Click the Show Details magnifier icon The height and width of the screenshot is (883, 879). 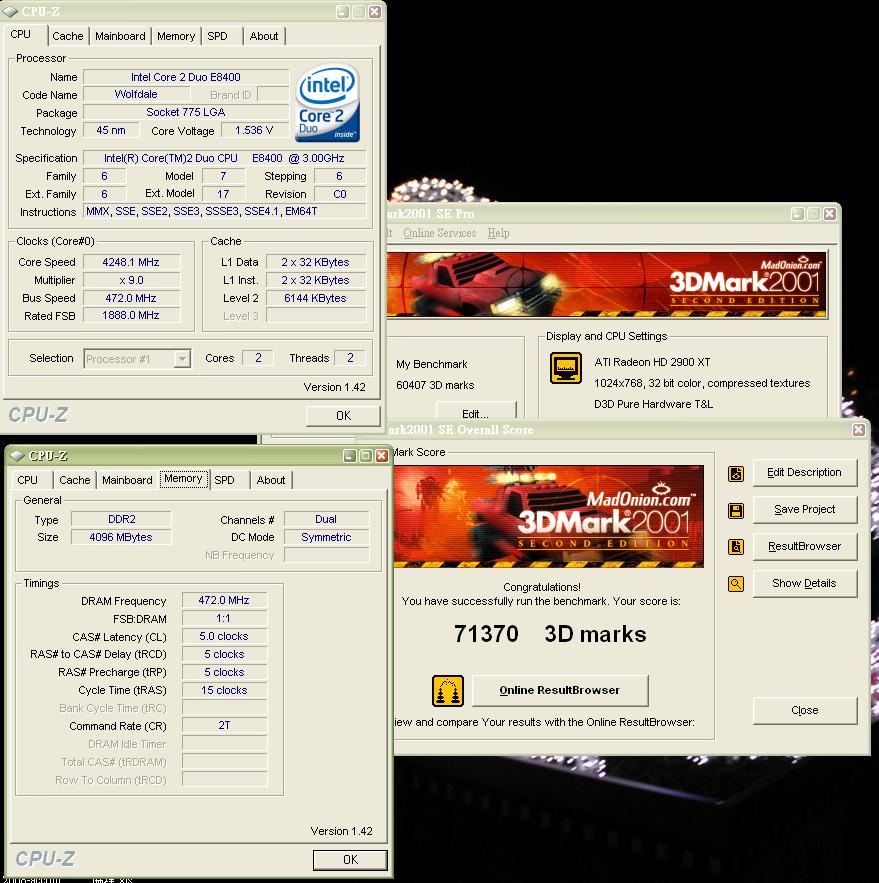pyautogui.click(x=735, y=583)
